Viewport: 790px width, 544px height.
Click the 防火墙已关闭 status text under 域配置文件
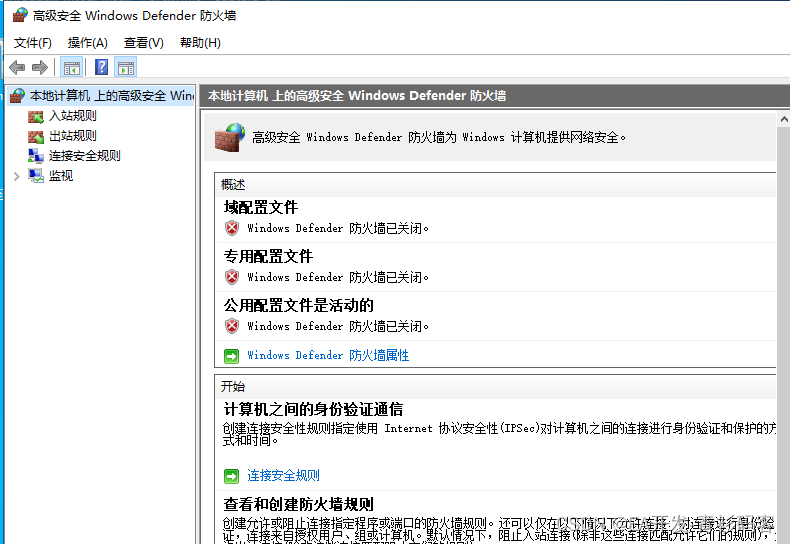point(338,228)
